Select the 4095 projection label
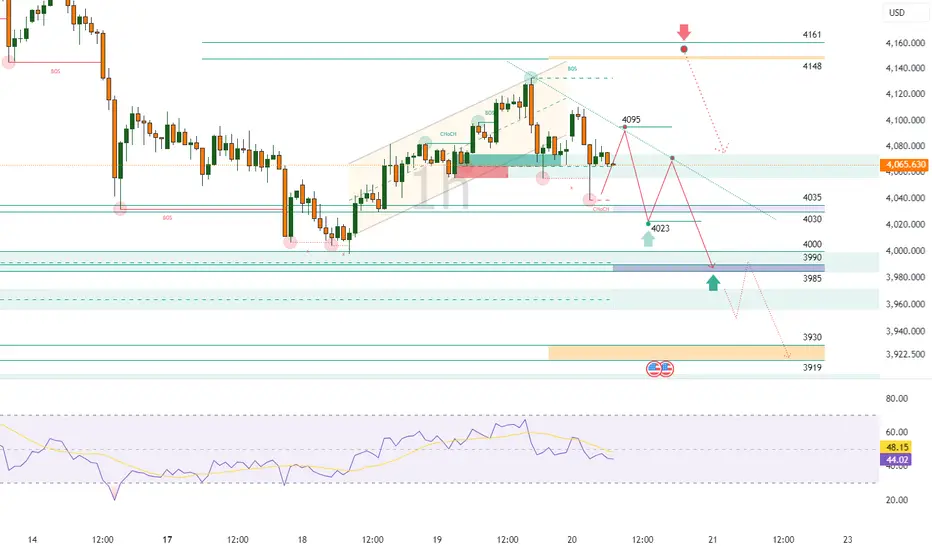 point(631,120)
